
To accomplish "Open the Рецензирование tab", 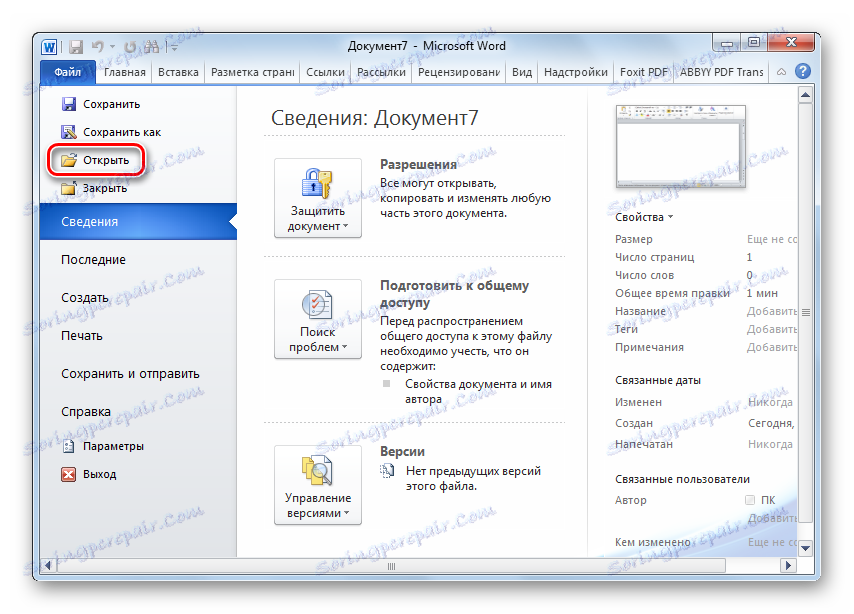I will click(459, 72).
